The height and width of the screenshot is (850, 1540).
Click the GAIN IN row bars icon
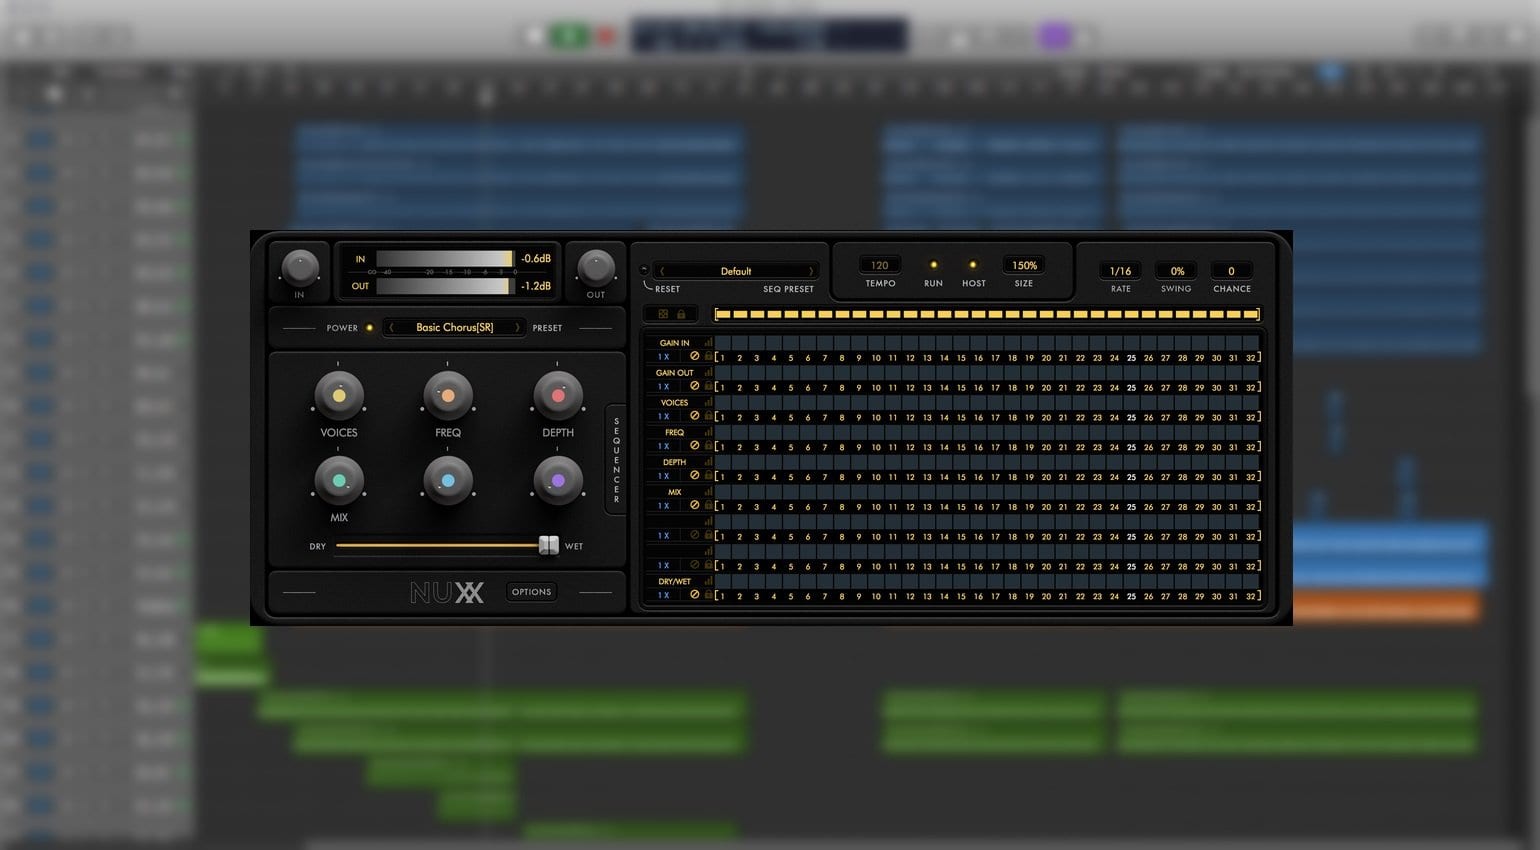point(708,342)
